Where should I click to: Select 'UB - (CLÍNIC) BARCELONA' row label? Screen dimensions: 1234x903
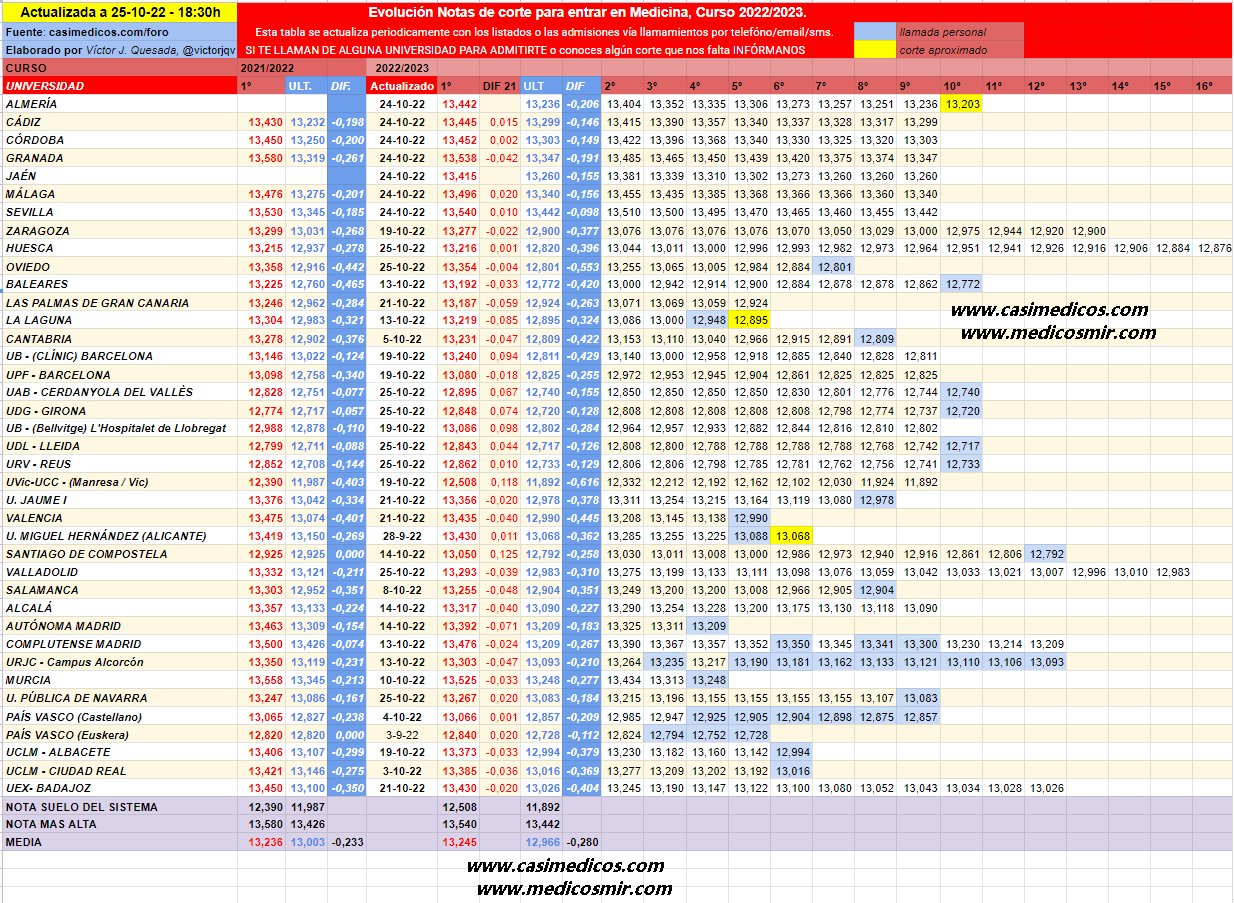(119, 356)
